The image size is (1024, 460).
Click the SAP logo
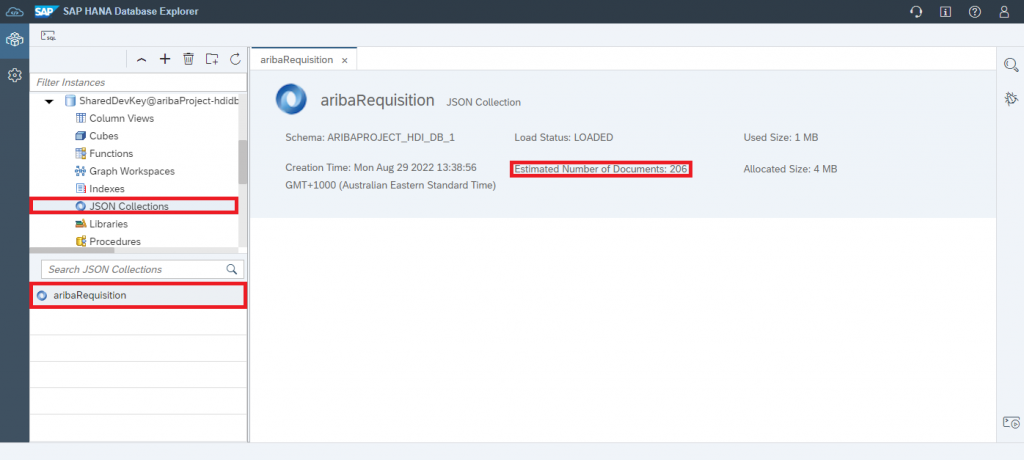click(47, 12)
